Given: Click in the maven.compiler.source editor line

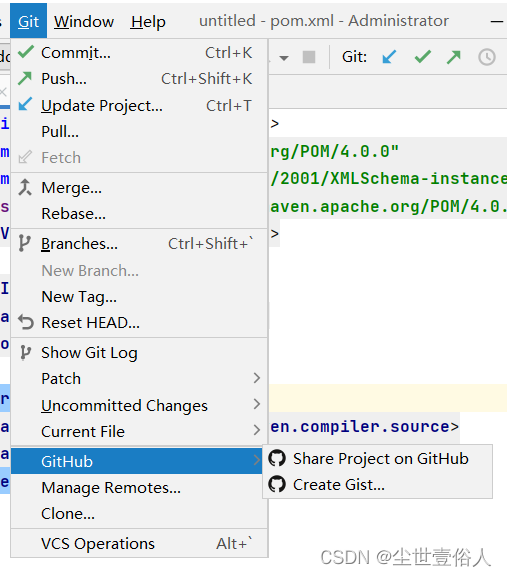Looking at the screenshot, I should coord(364,426).
